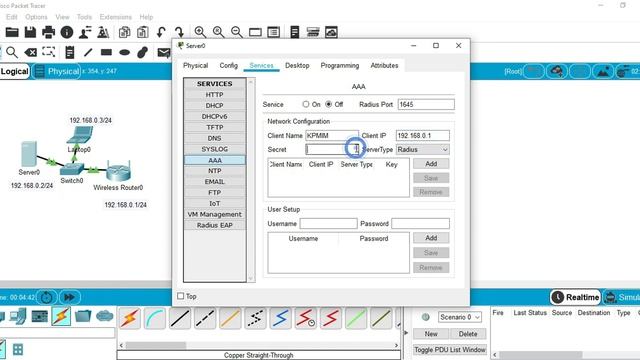Image resolution: width=640 pixels, height=360 pixels.
Task: Open the Options menu
Action: tap(36, 17)
